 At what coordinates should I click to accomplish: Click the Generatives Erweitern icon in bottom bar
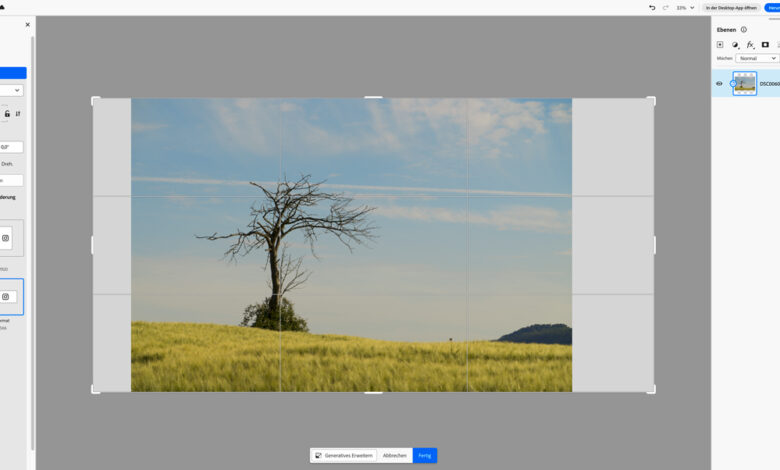(318, 456)
